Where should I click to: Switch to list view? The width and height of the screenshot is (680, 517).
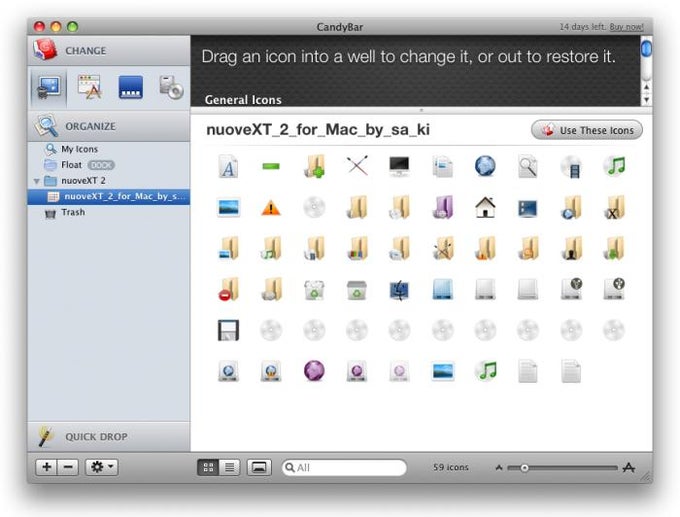[230, 467]
